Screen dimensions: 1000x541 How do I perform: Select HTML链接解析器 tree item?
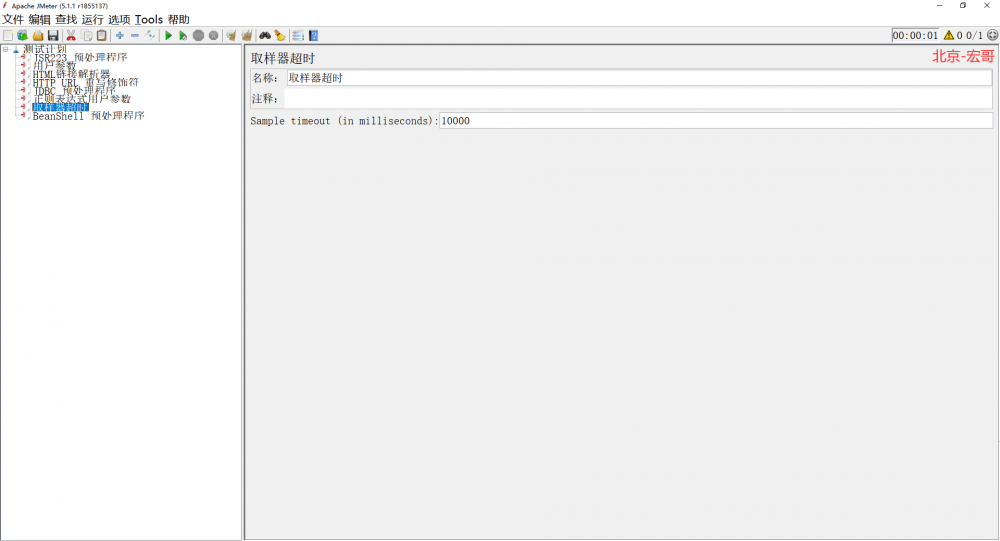pos(71,74)
